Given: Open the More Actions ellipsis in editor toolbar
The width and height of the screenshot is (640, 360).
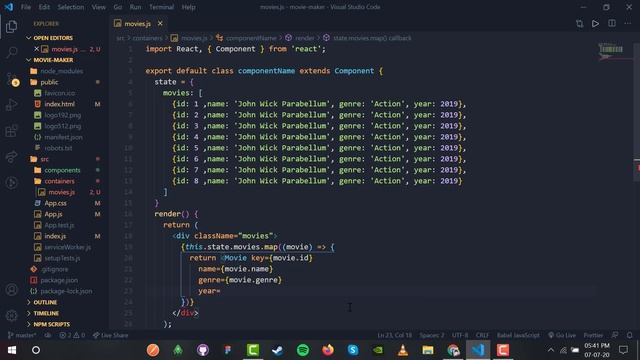Looking at the screenshot, I should pos(628,24).
